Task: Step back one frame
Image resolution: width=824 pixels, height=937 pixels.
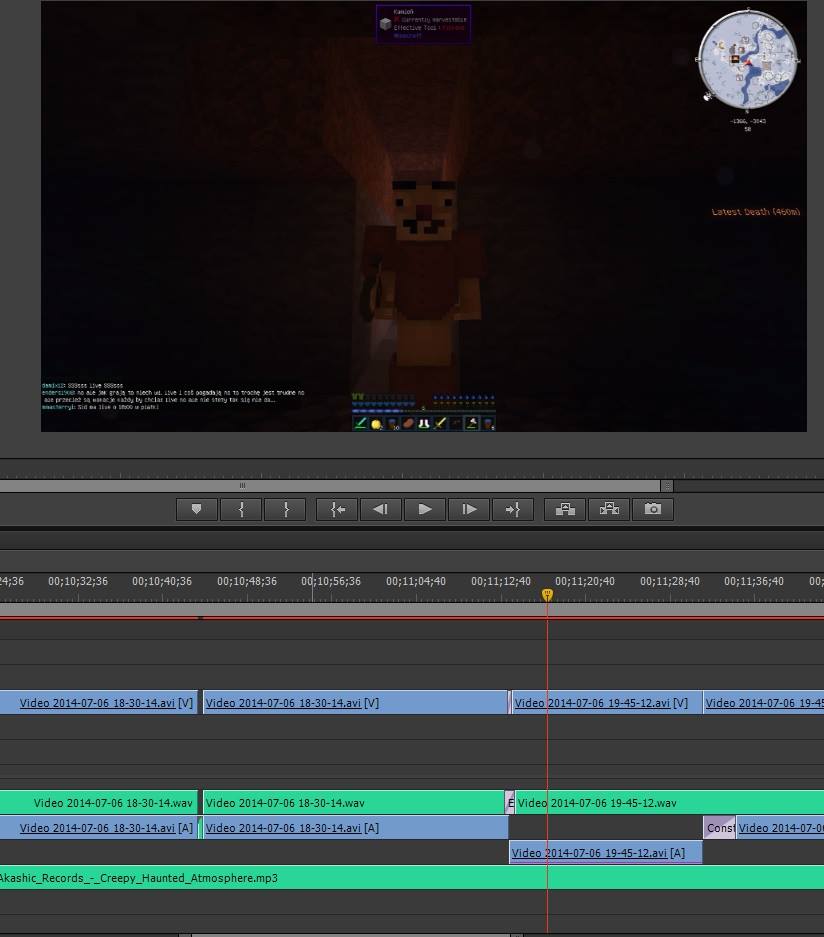Action: point(381,509)
